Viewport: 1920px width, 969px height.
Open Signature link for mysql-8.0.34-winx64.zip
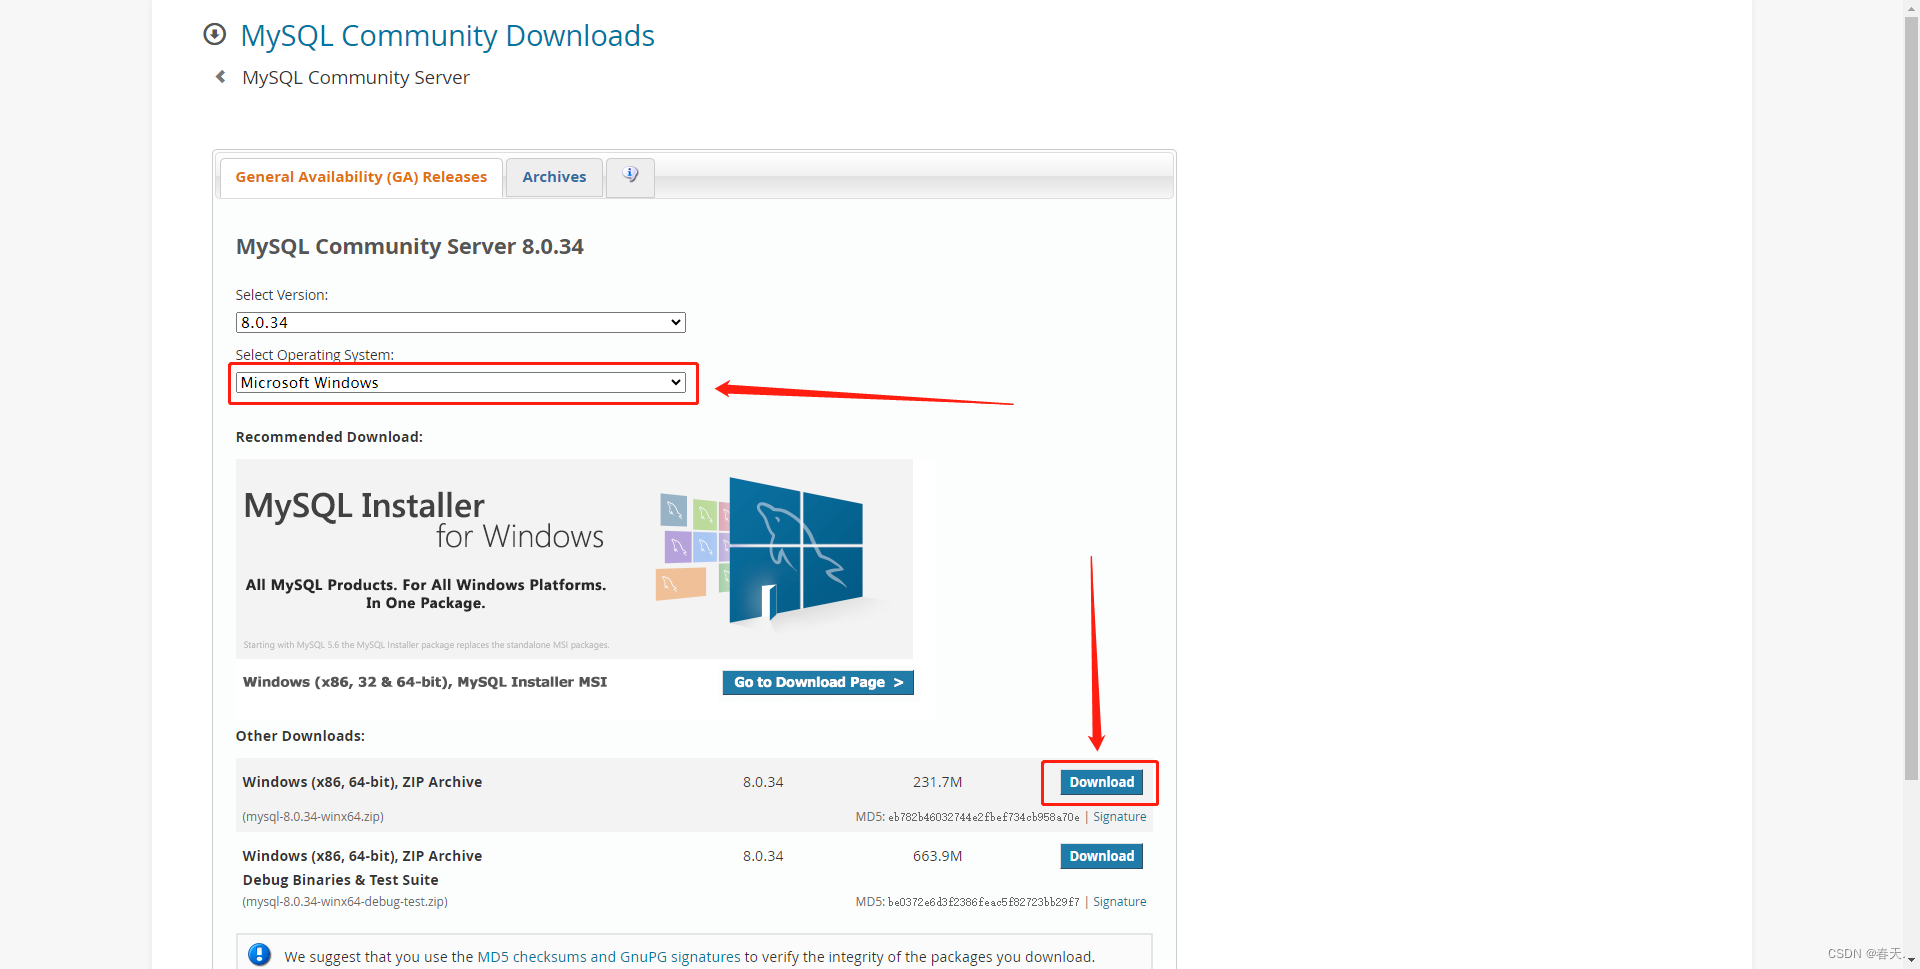[x=1119, y=817]
